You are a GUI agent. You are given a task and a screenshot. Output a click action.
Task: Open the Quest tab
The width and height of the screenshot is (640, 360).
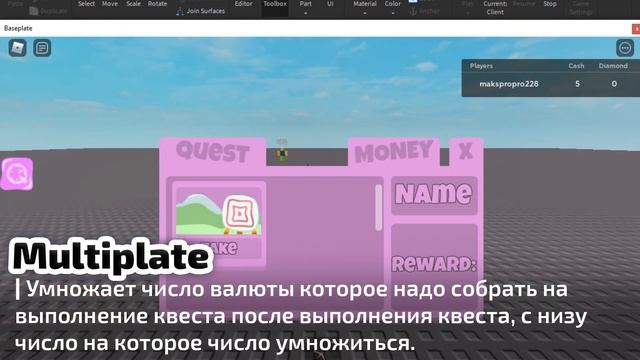pos(213,152)
